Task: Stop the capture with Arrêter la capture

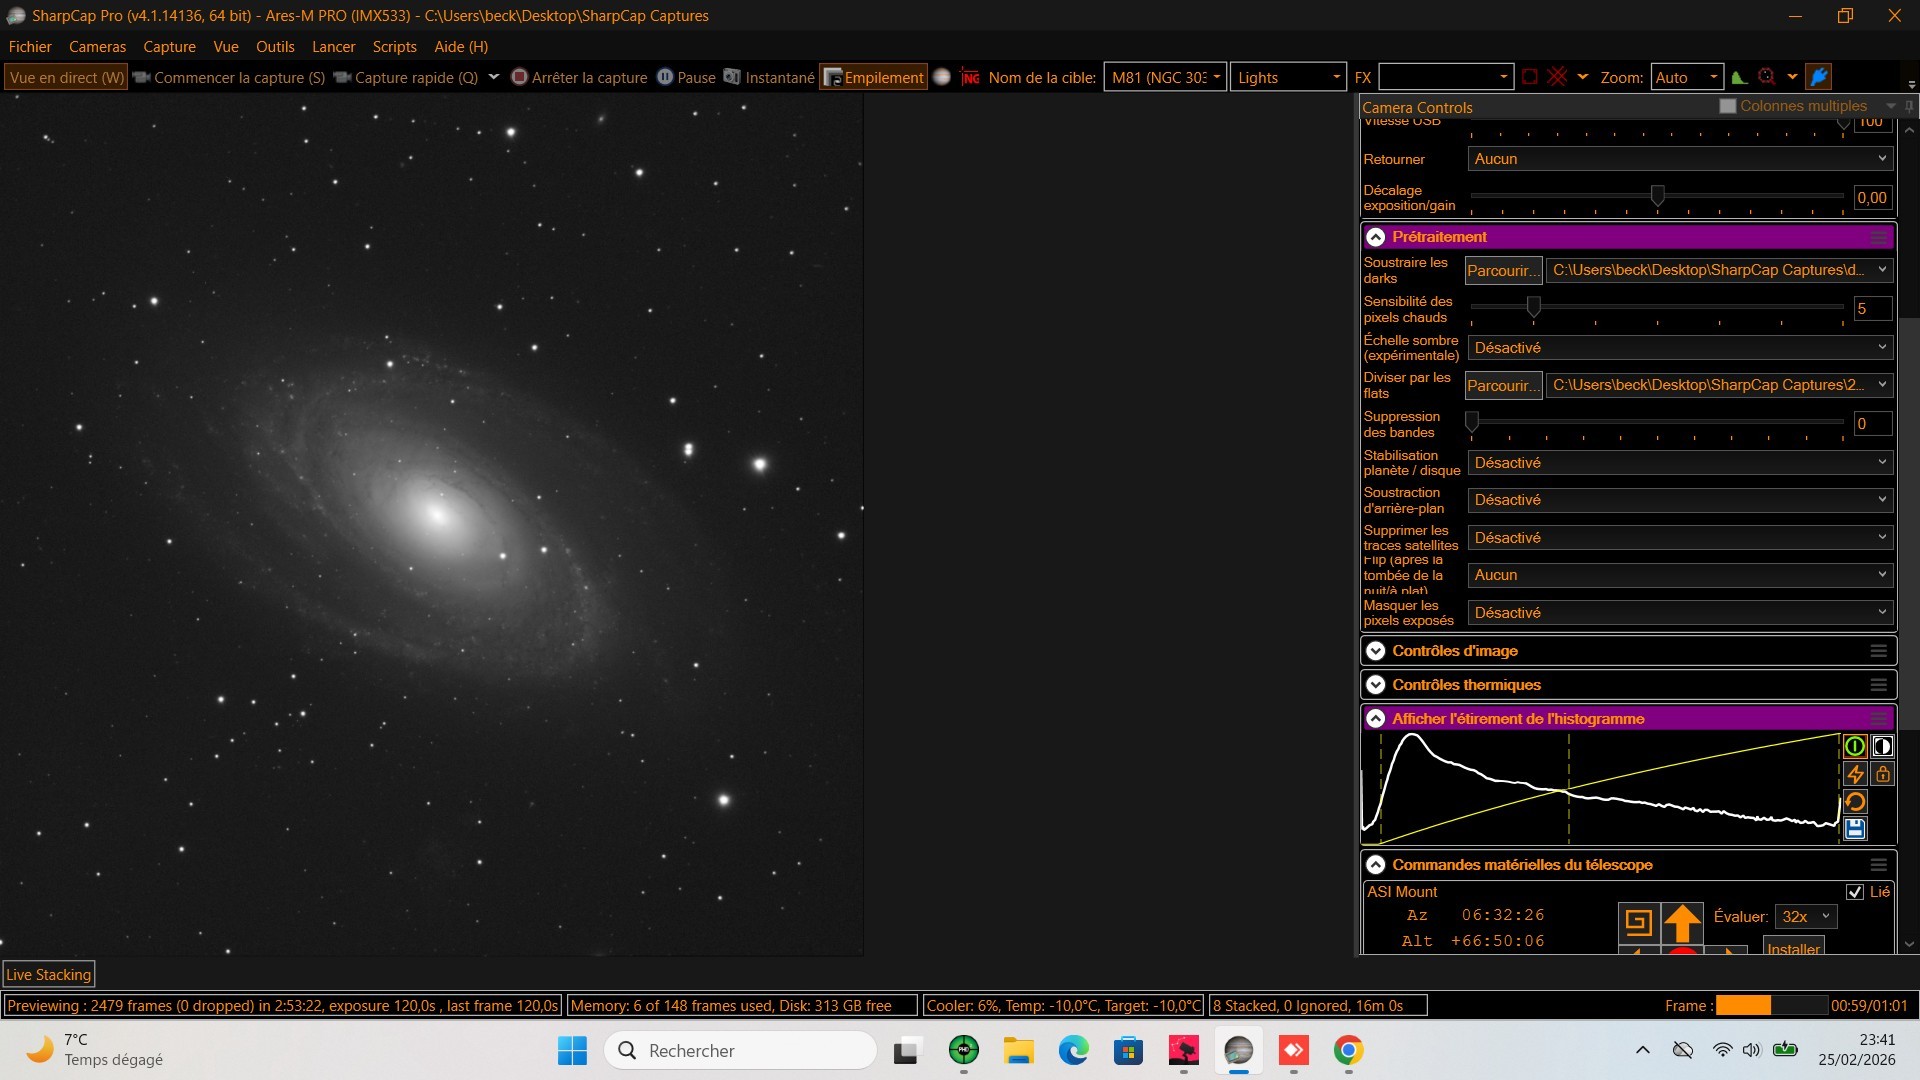Action: (579, 77)
